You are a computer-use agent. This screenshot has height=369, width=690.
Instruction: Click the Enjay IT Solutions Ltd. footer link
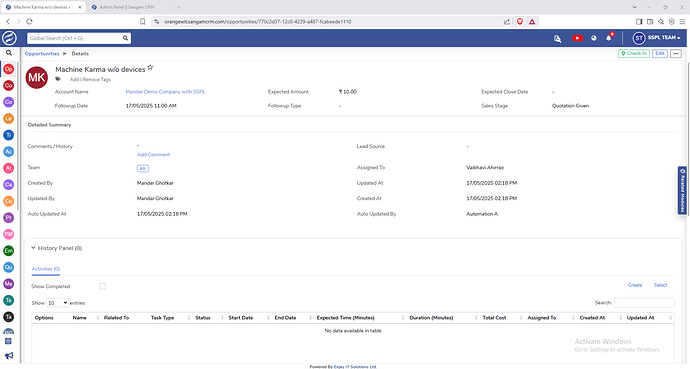[x=355, y=366]
